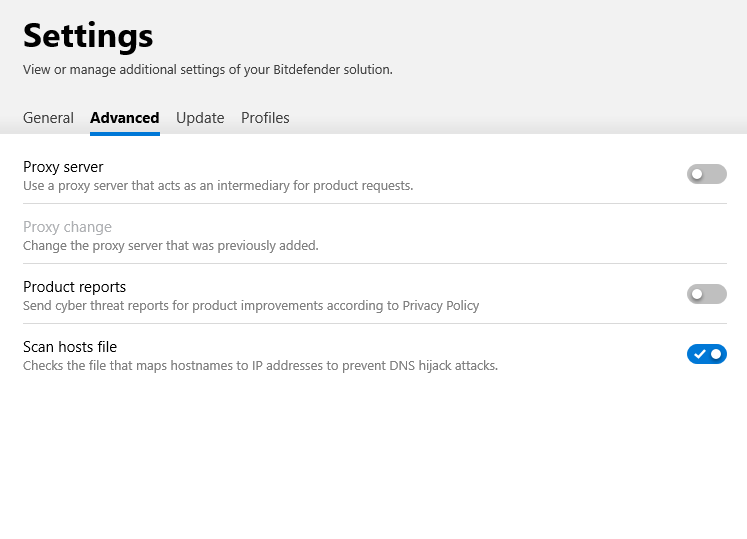Viewport: 747px width, 539px height.
Task: Select the Advanced tab
Action: coord(124,118)
